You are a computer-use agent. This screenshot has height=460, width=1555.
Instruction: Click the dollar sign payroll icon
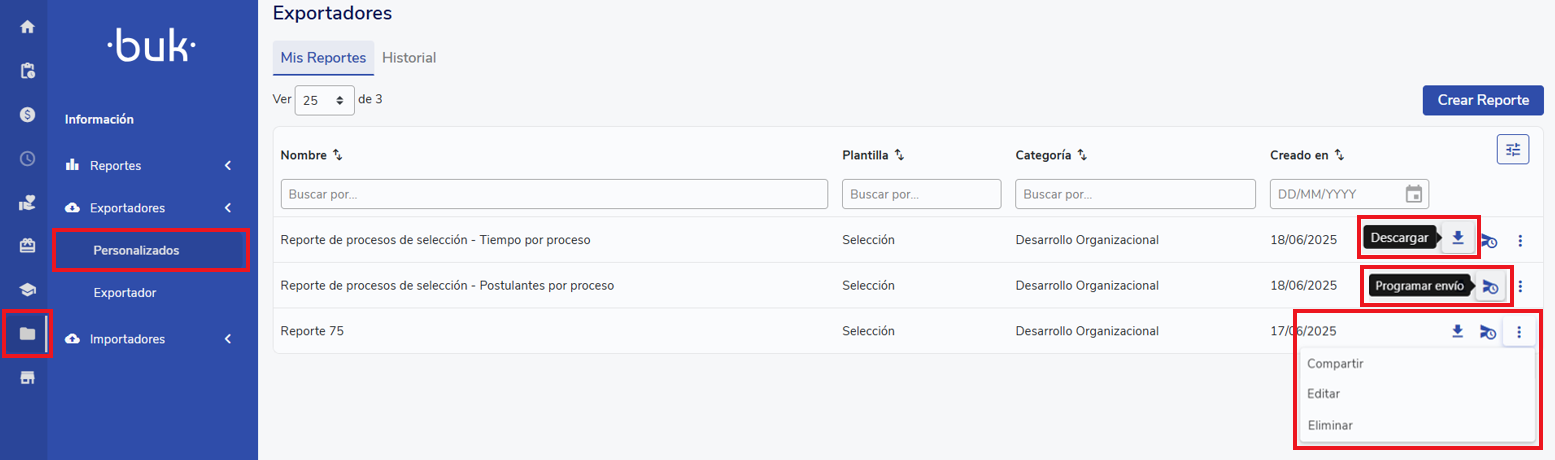[28, 114]
